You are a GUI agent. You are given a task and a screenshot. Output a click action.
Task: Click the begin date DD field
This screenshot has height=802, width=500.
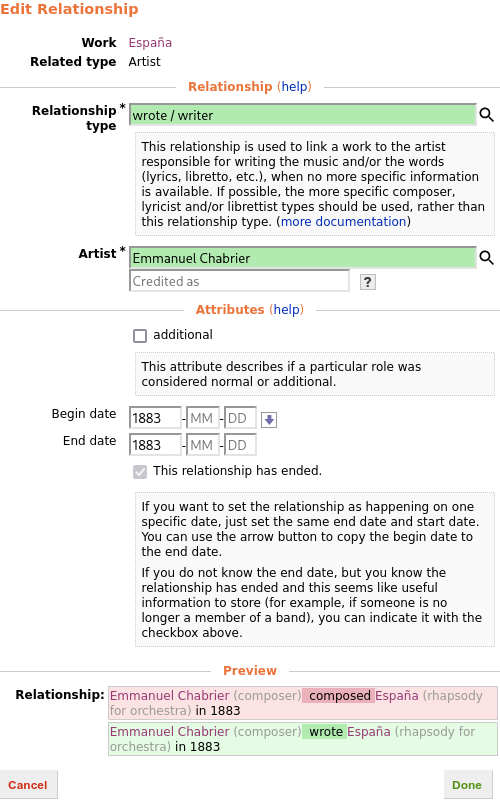240,418
